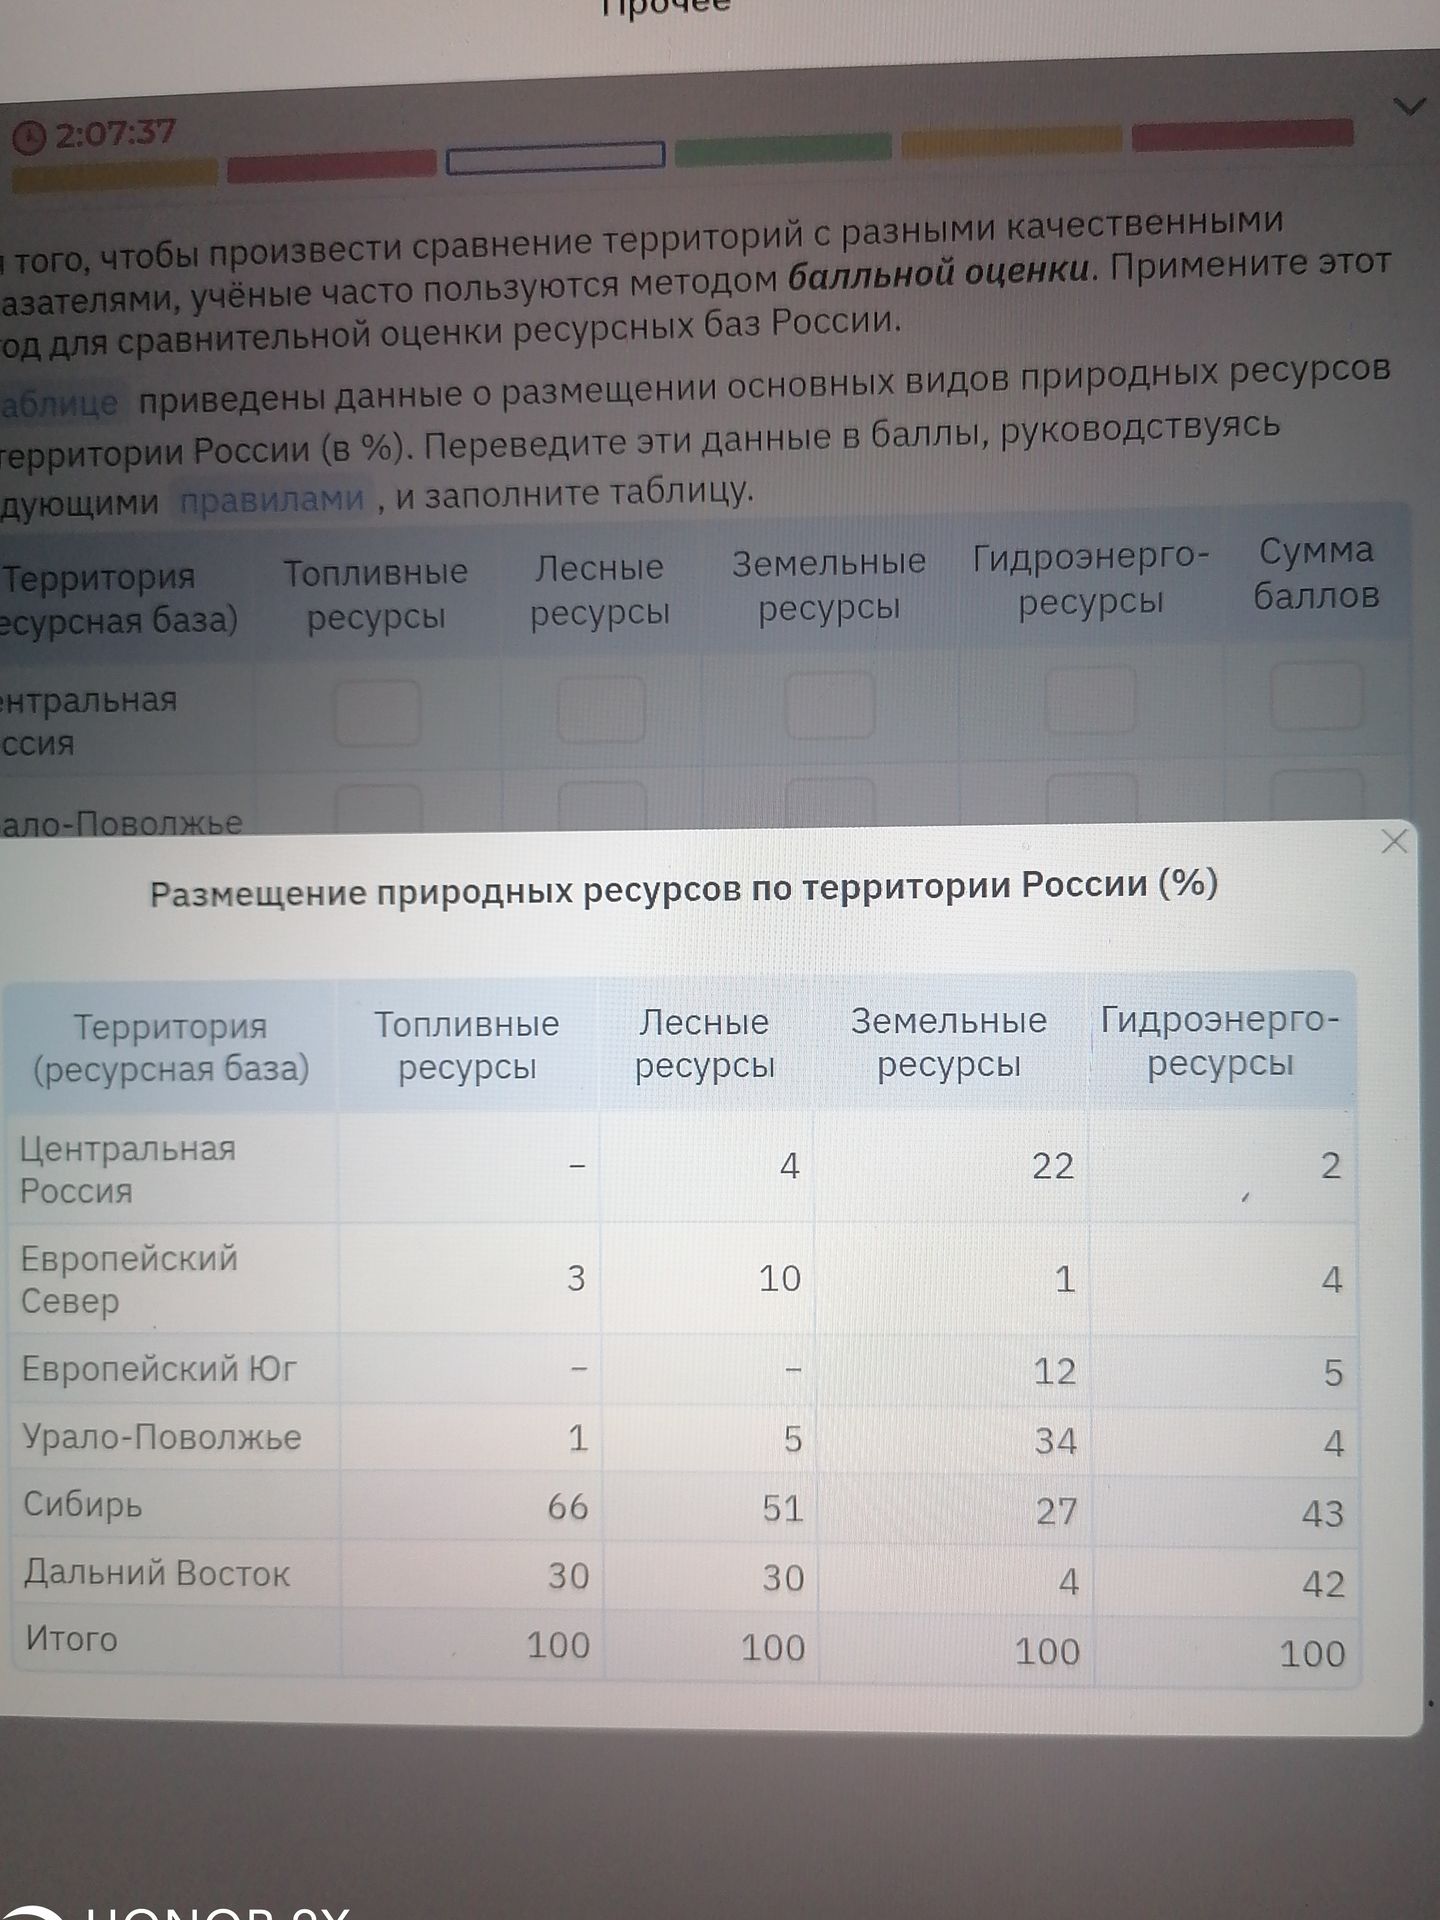Select the red progress segment after the timer

click(331, 166)
